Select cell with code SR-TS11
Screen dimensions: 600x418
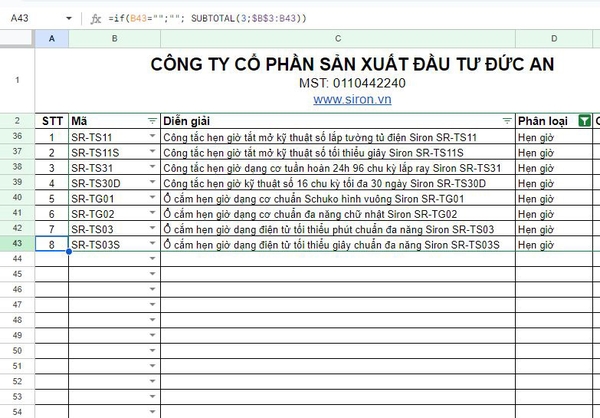pyautogui.click(x=114, y=137)
